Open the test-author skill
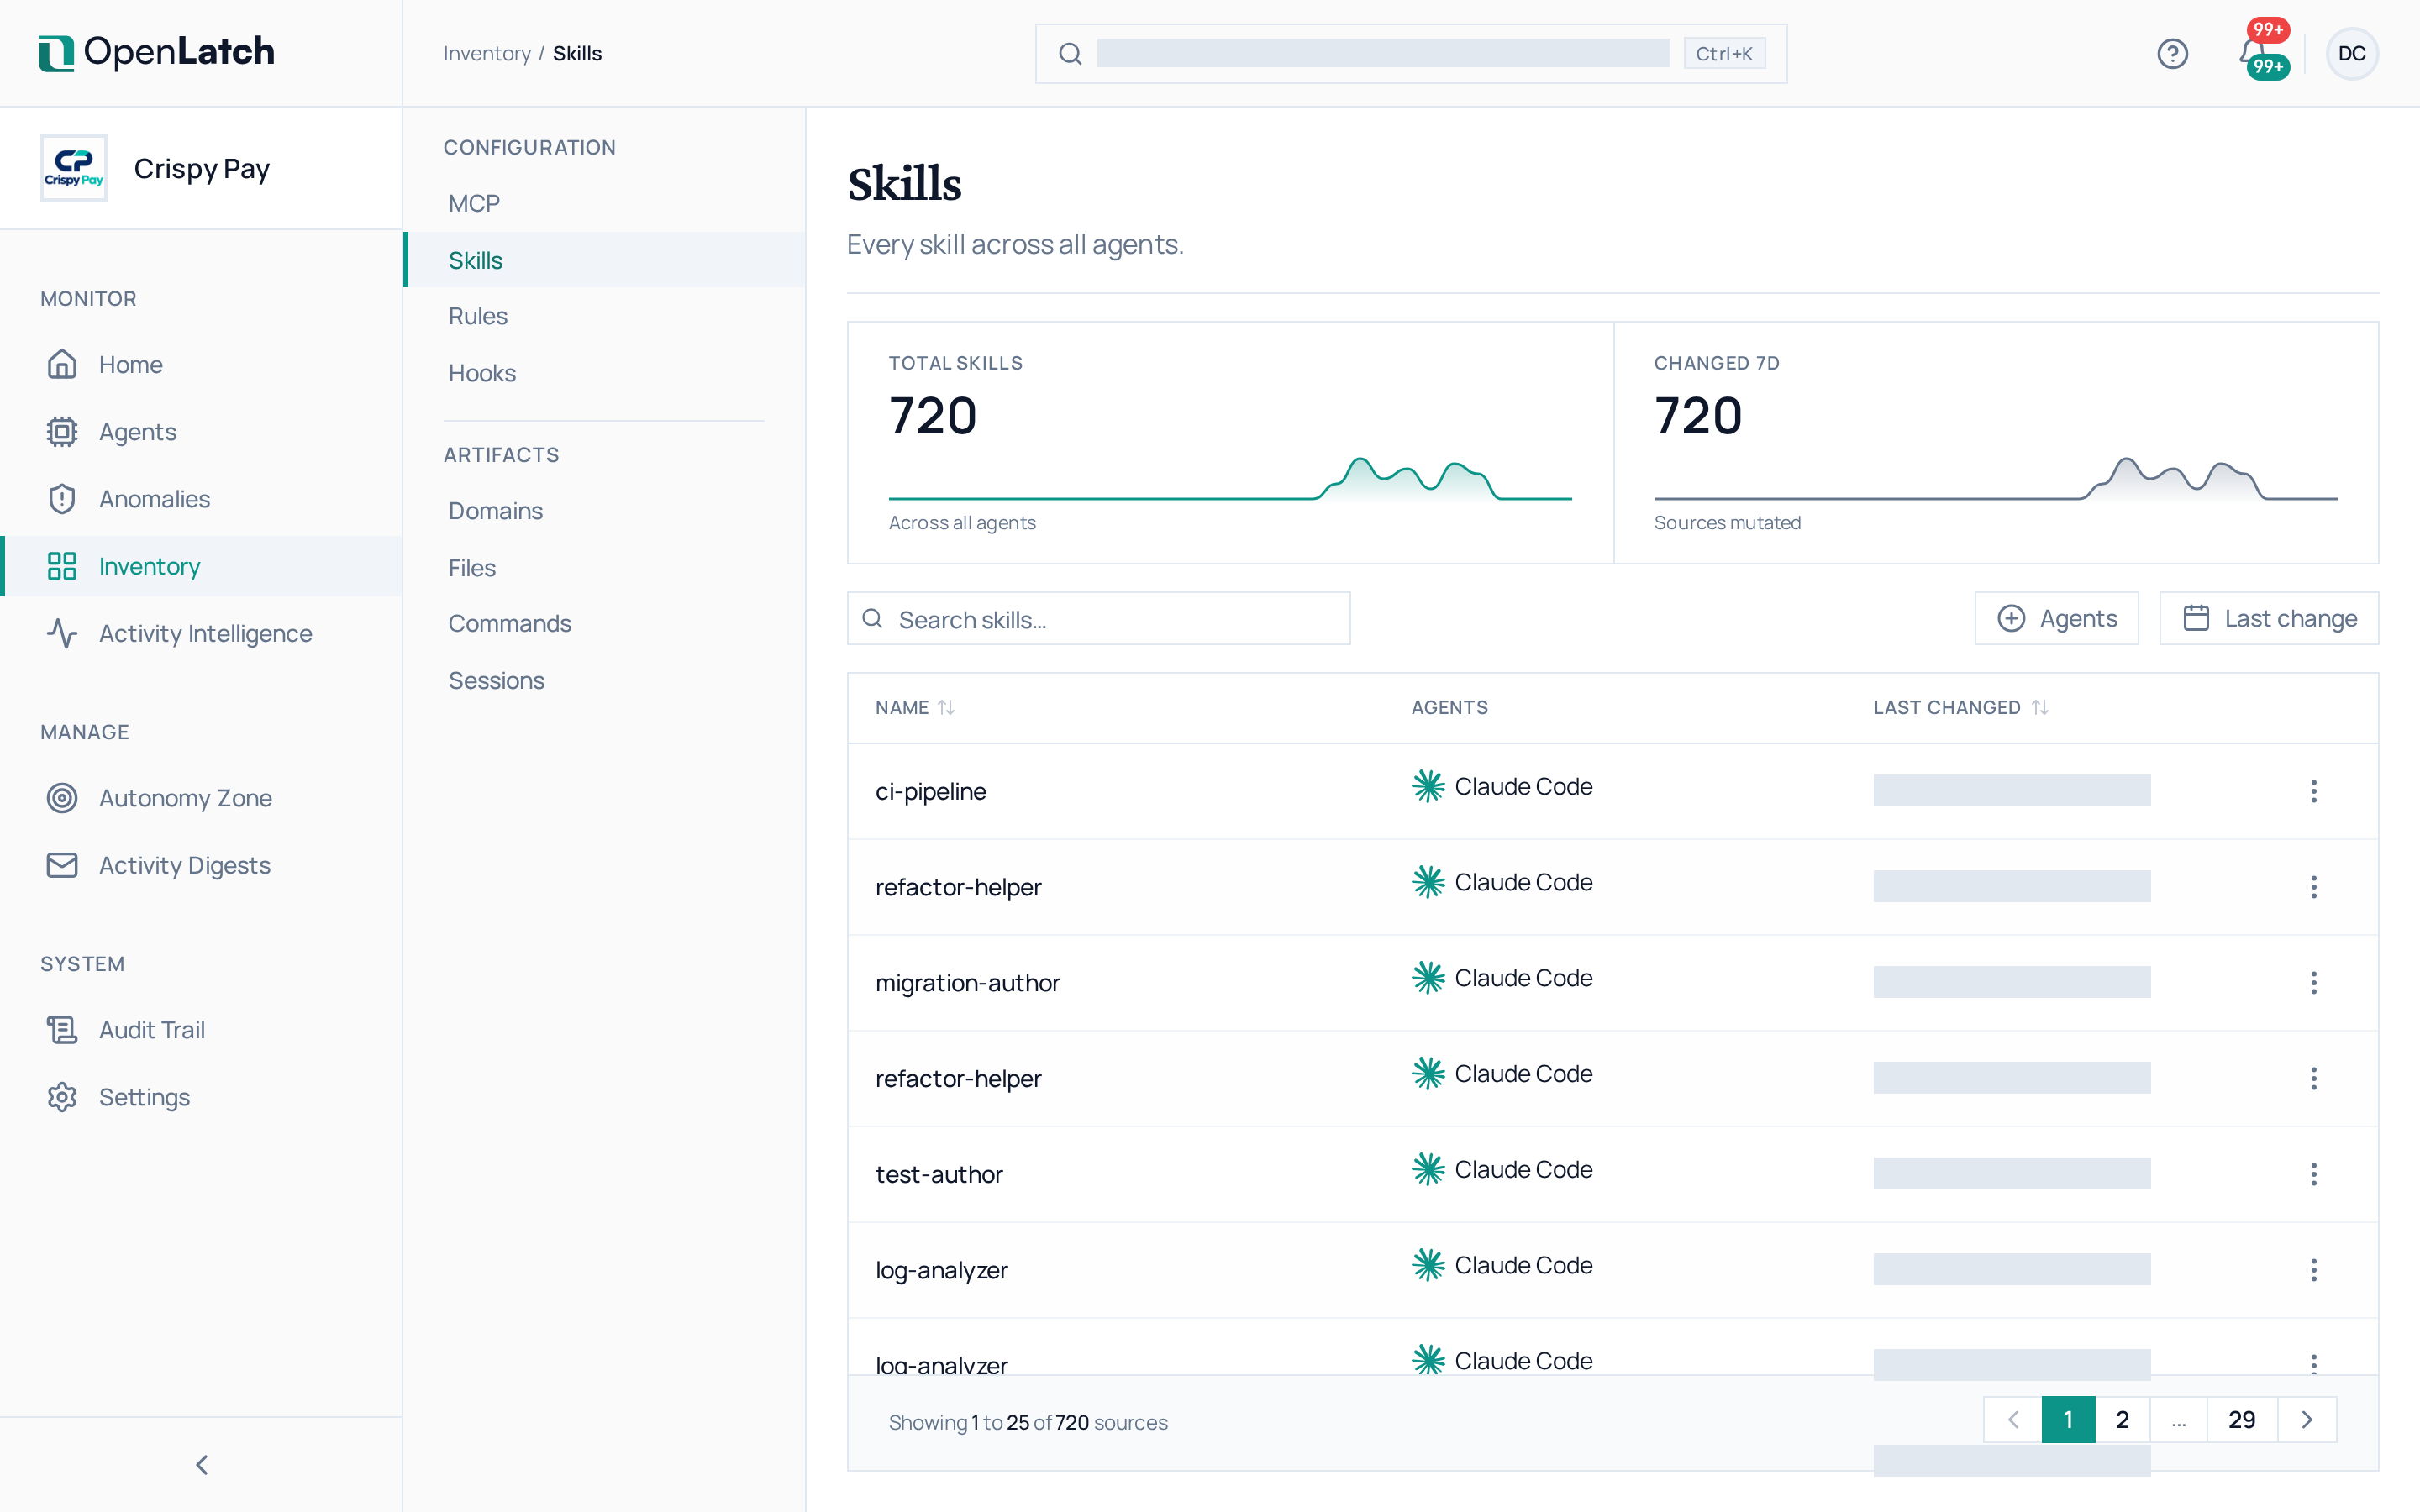The width and height of the screenshot is (2420, 1512). click(939, 1174)
